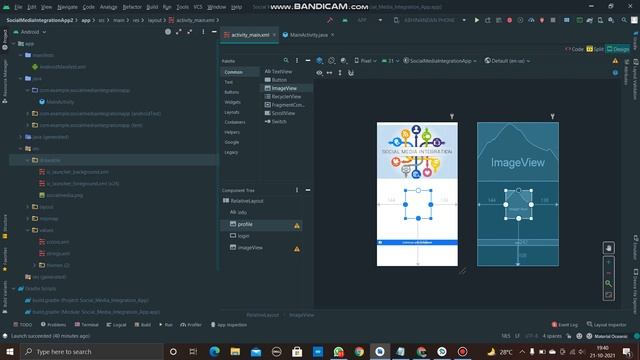Image resolution: width=640 pixels, height=360 pixels.
Task: Open the Navigate menu
Action: tap(67, 7)
